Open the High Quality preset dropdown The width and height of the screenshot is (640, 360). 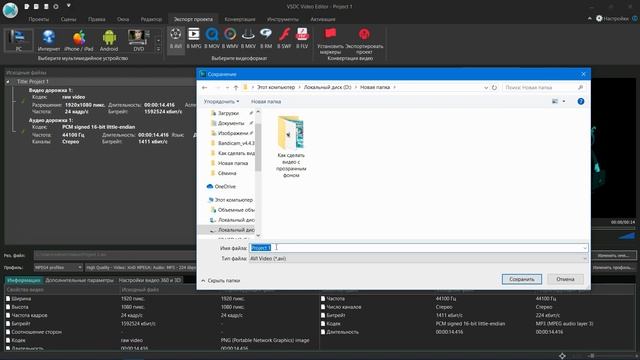(141, 268)
